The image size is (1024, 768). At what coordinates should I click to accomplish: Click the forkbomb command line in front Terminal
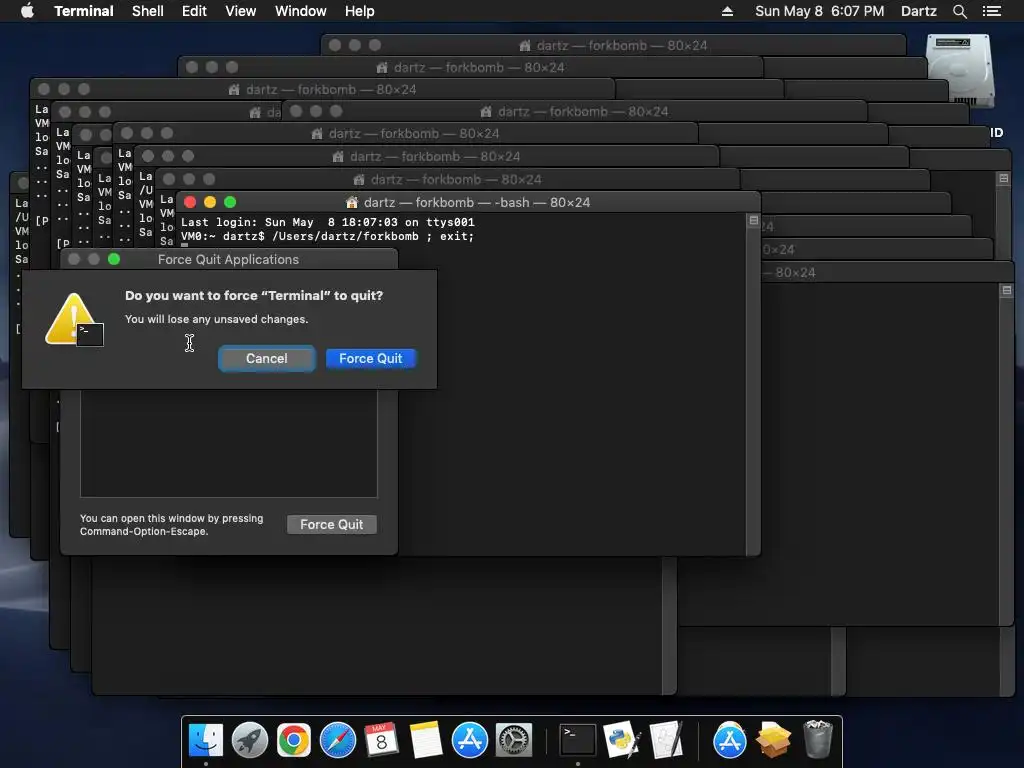pos(328,236)
